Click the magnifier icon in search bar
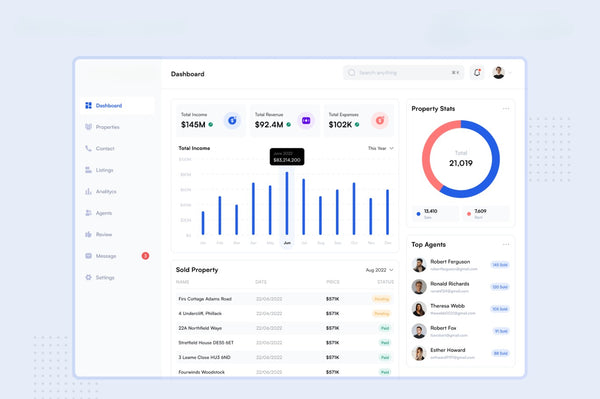 click(x=352, y=72)
